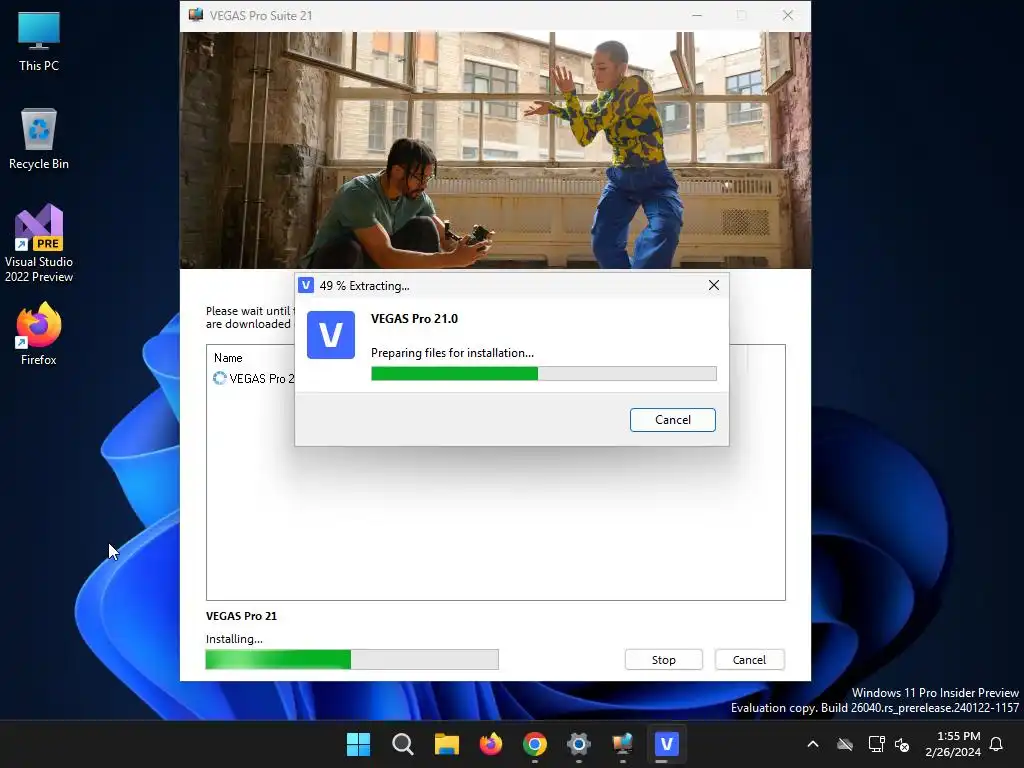Open the Settings gear in the taskbar
Viewport: 1024px width, 768px height.
click(x=579, y=744)
